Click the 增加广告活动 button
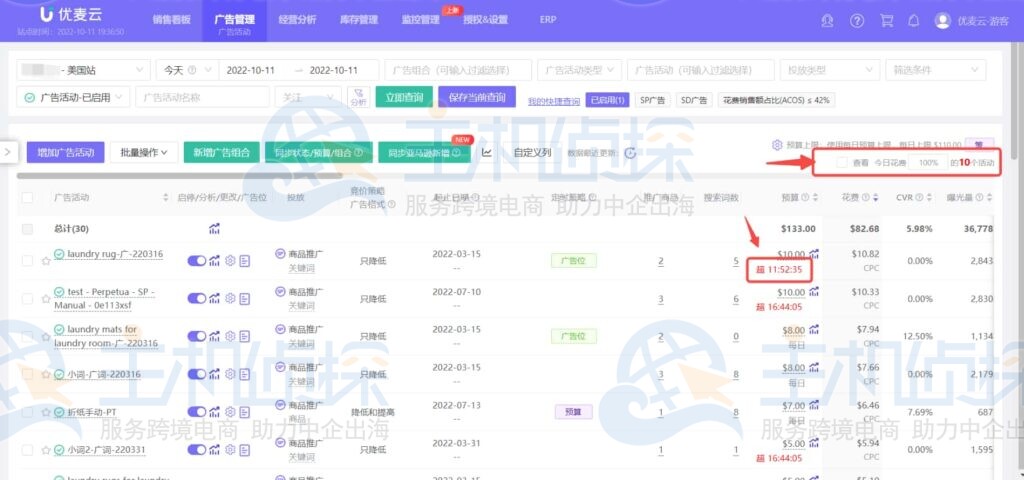This screenshot has width=1024, height=480. point(65,153)
